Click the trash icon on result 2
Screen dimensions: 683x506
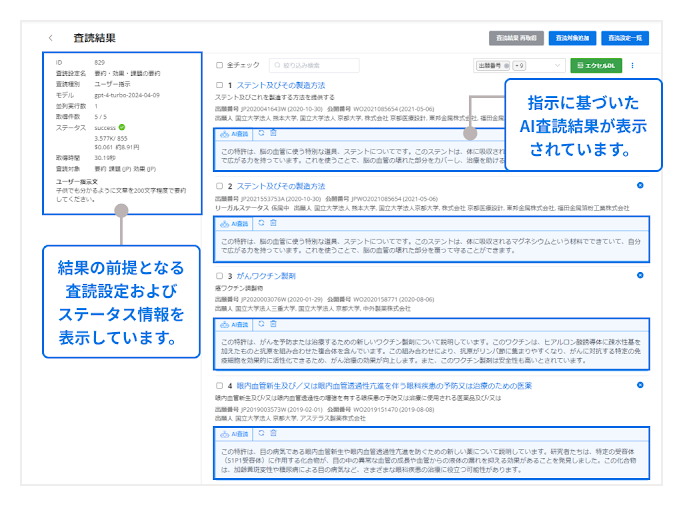click(273, 221)
